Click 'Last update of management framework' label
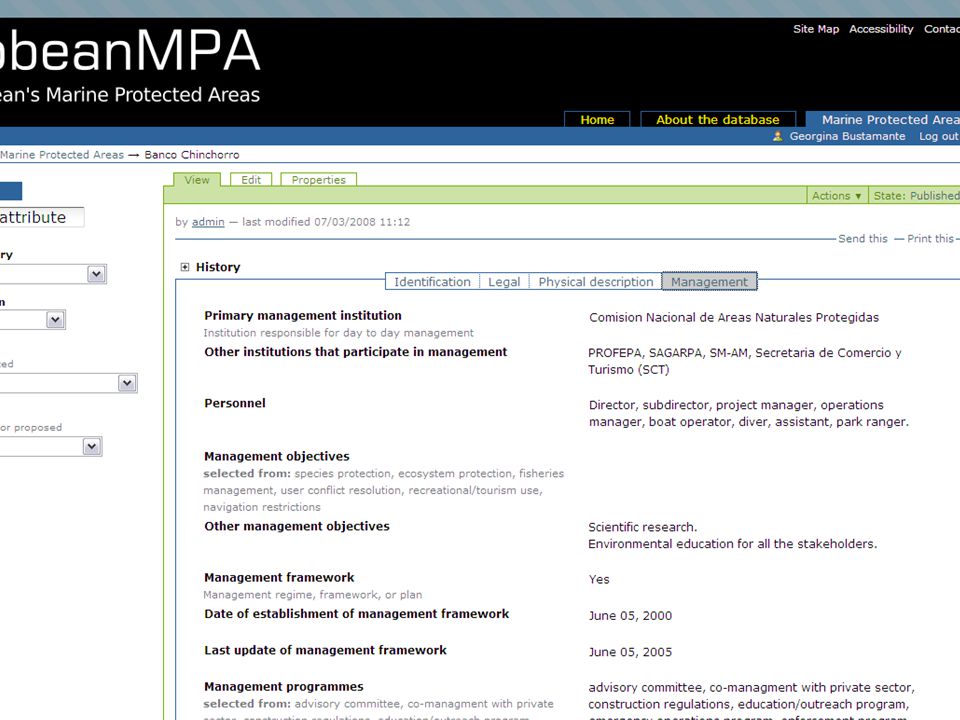The image size is (960, 720). (325, 650)
